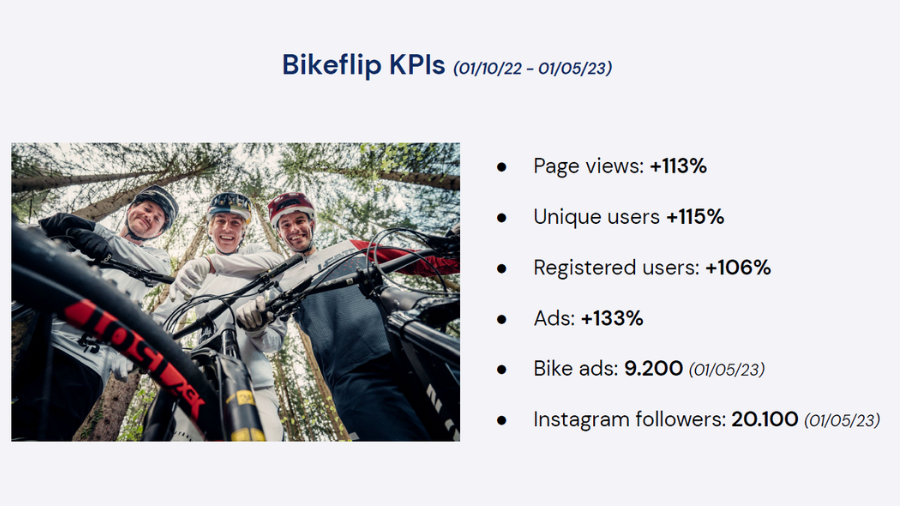
Task: Click the date beside the Bike ads figure
Action: point(727,370)
